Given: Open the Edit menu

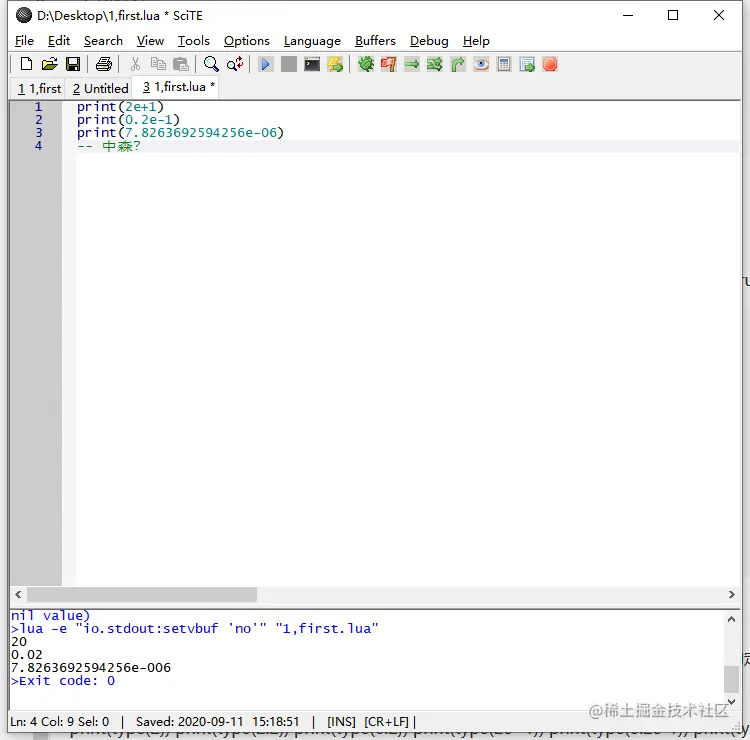Looking at the screenshot, I should [x=59, y=41].
